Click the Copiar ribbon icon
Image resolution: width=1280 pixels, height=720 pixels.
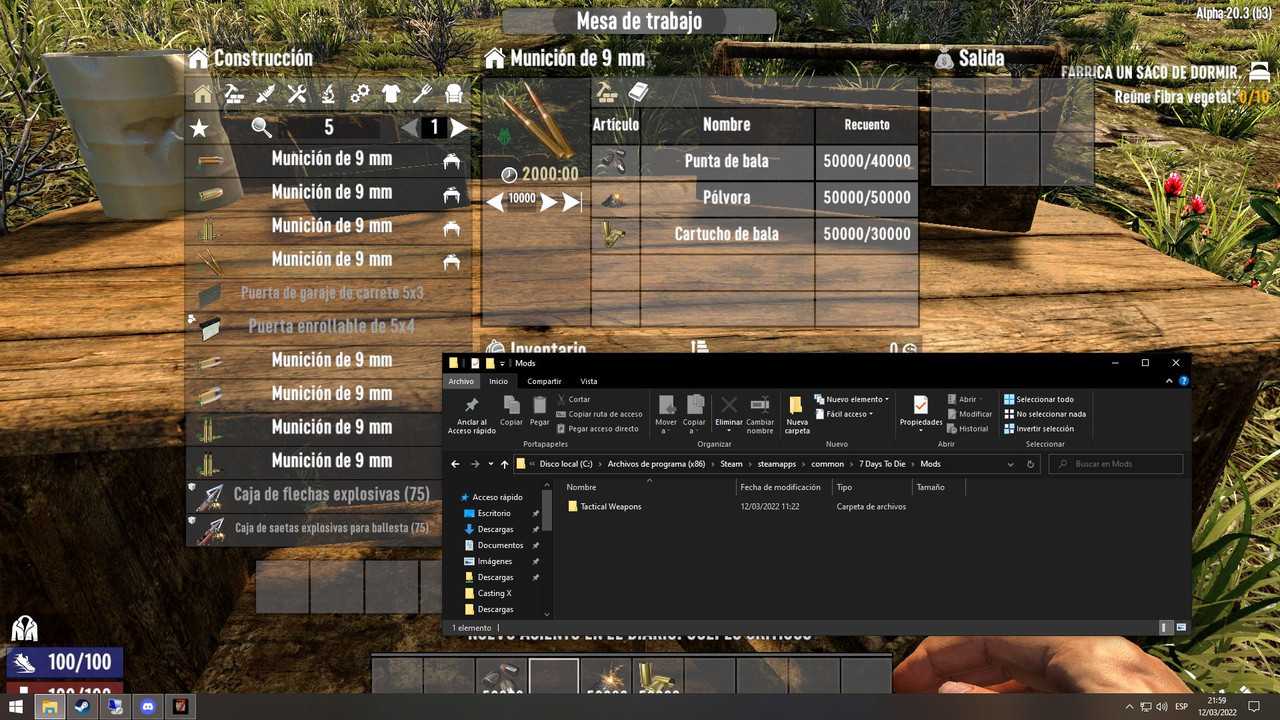tap(511, 411)
